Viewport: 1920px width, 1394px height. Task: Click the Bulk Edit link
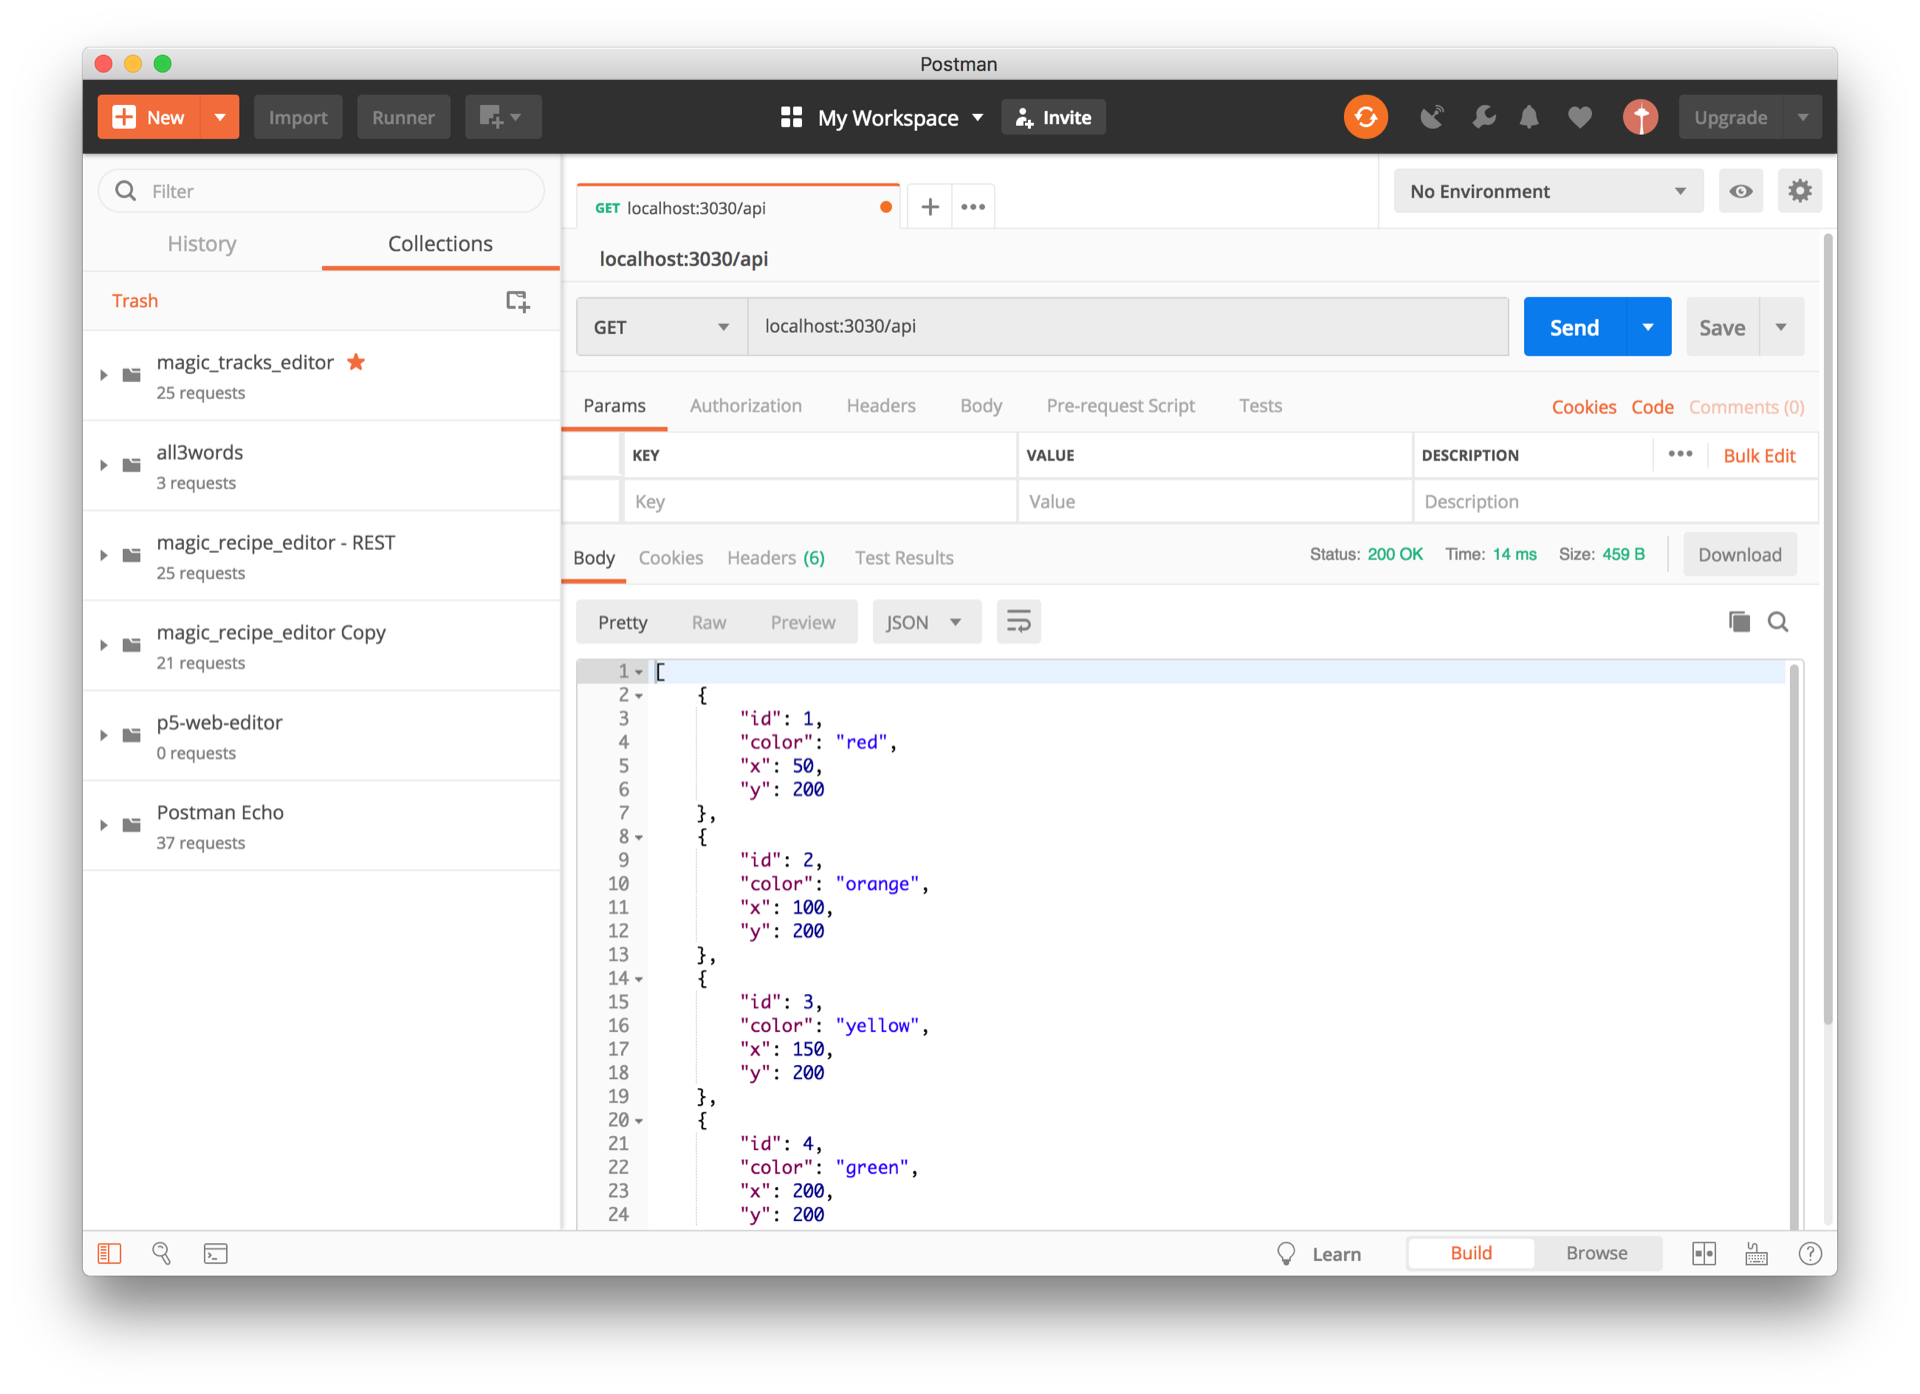click(x=1759, y=456)
